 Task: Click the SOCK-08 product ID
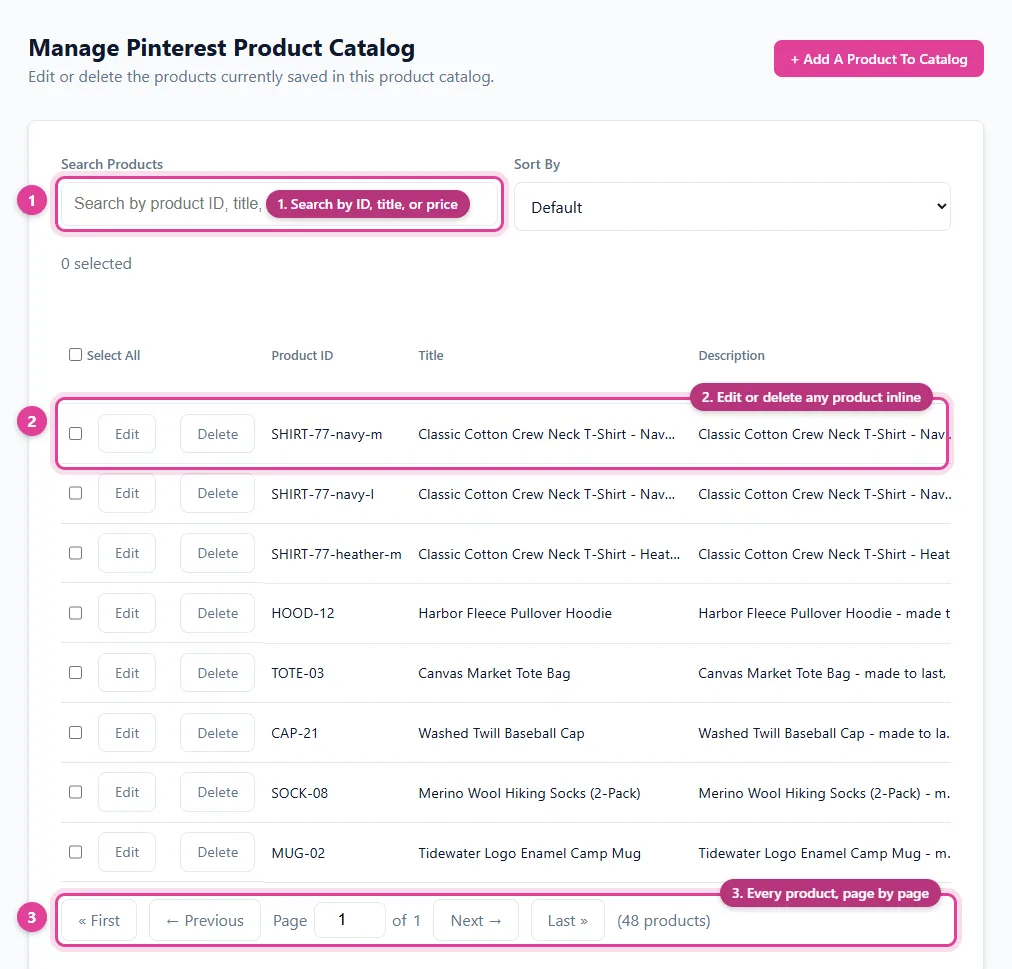(x=299, y=793)
